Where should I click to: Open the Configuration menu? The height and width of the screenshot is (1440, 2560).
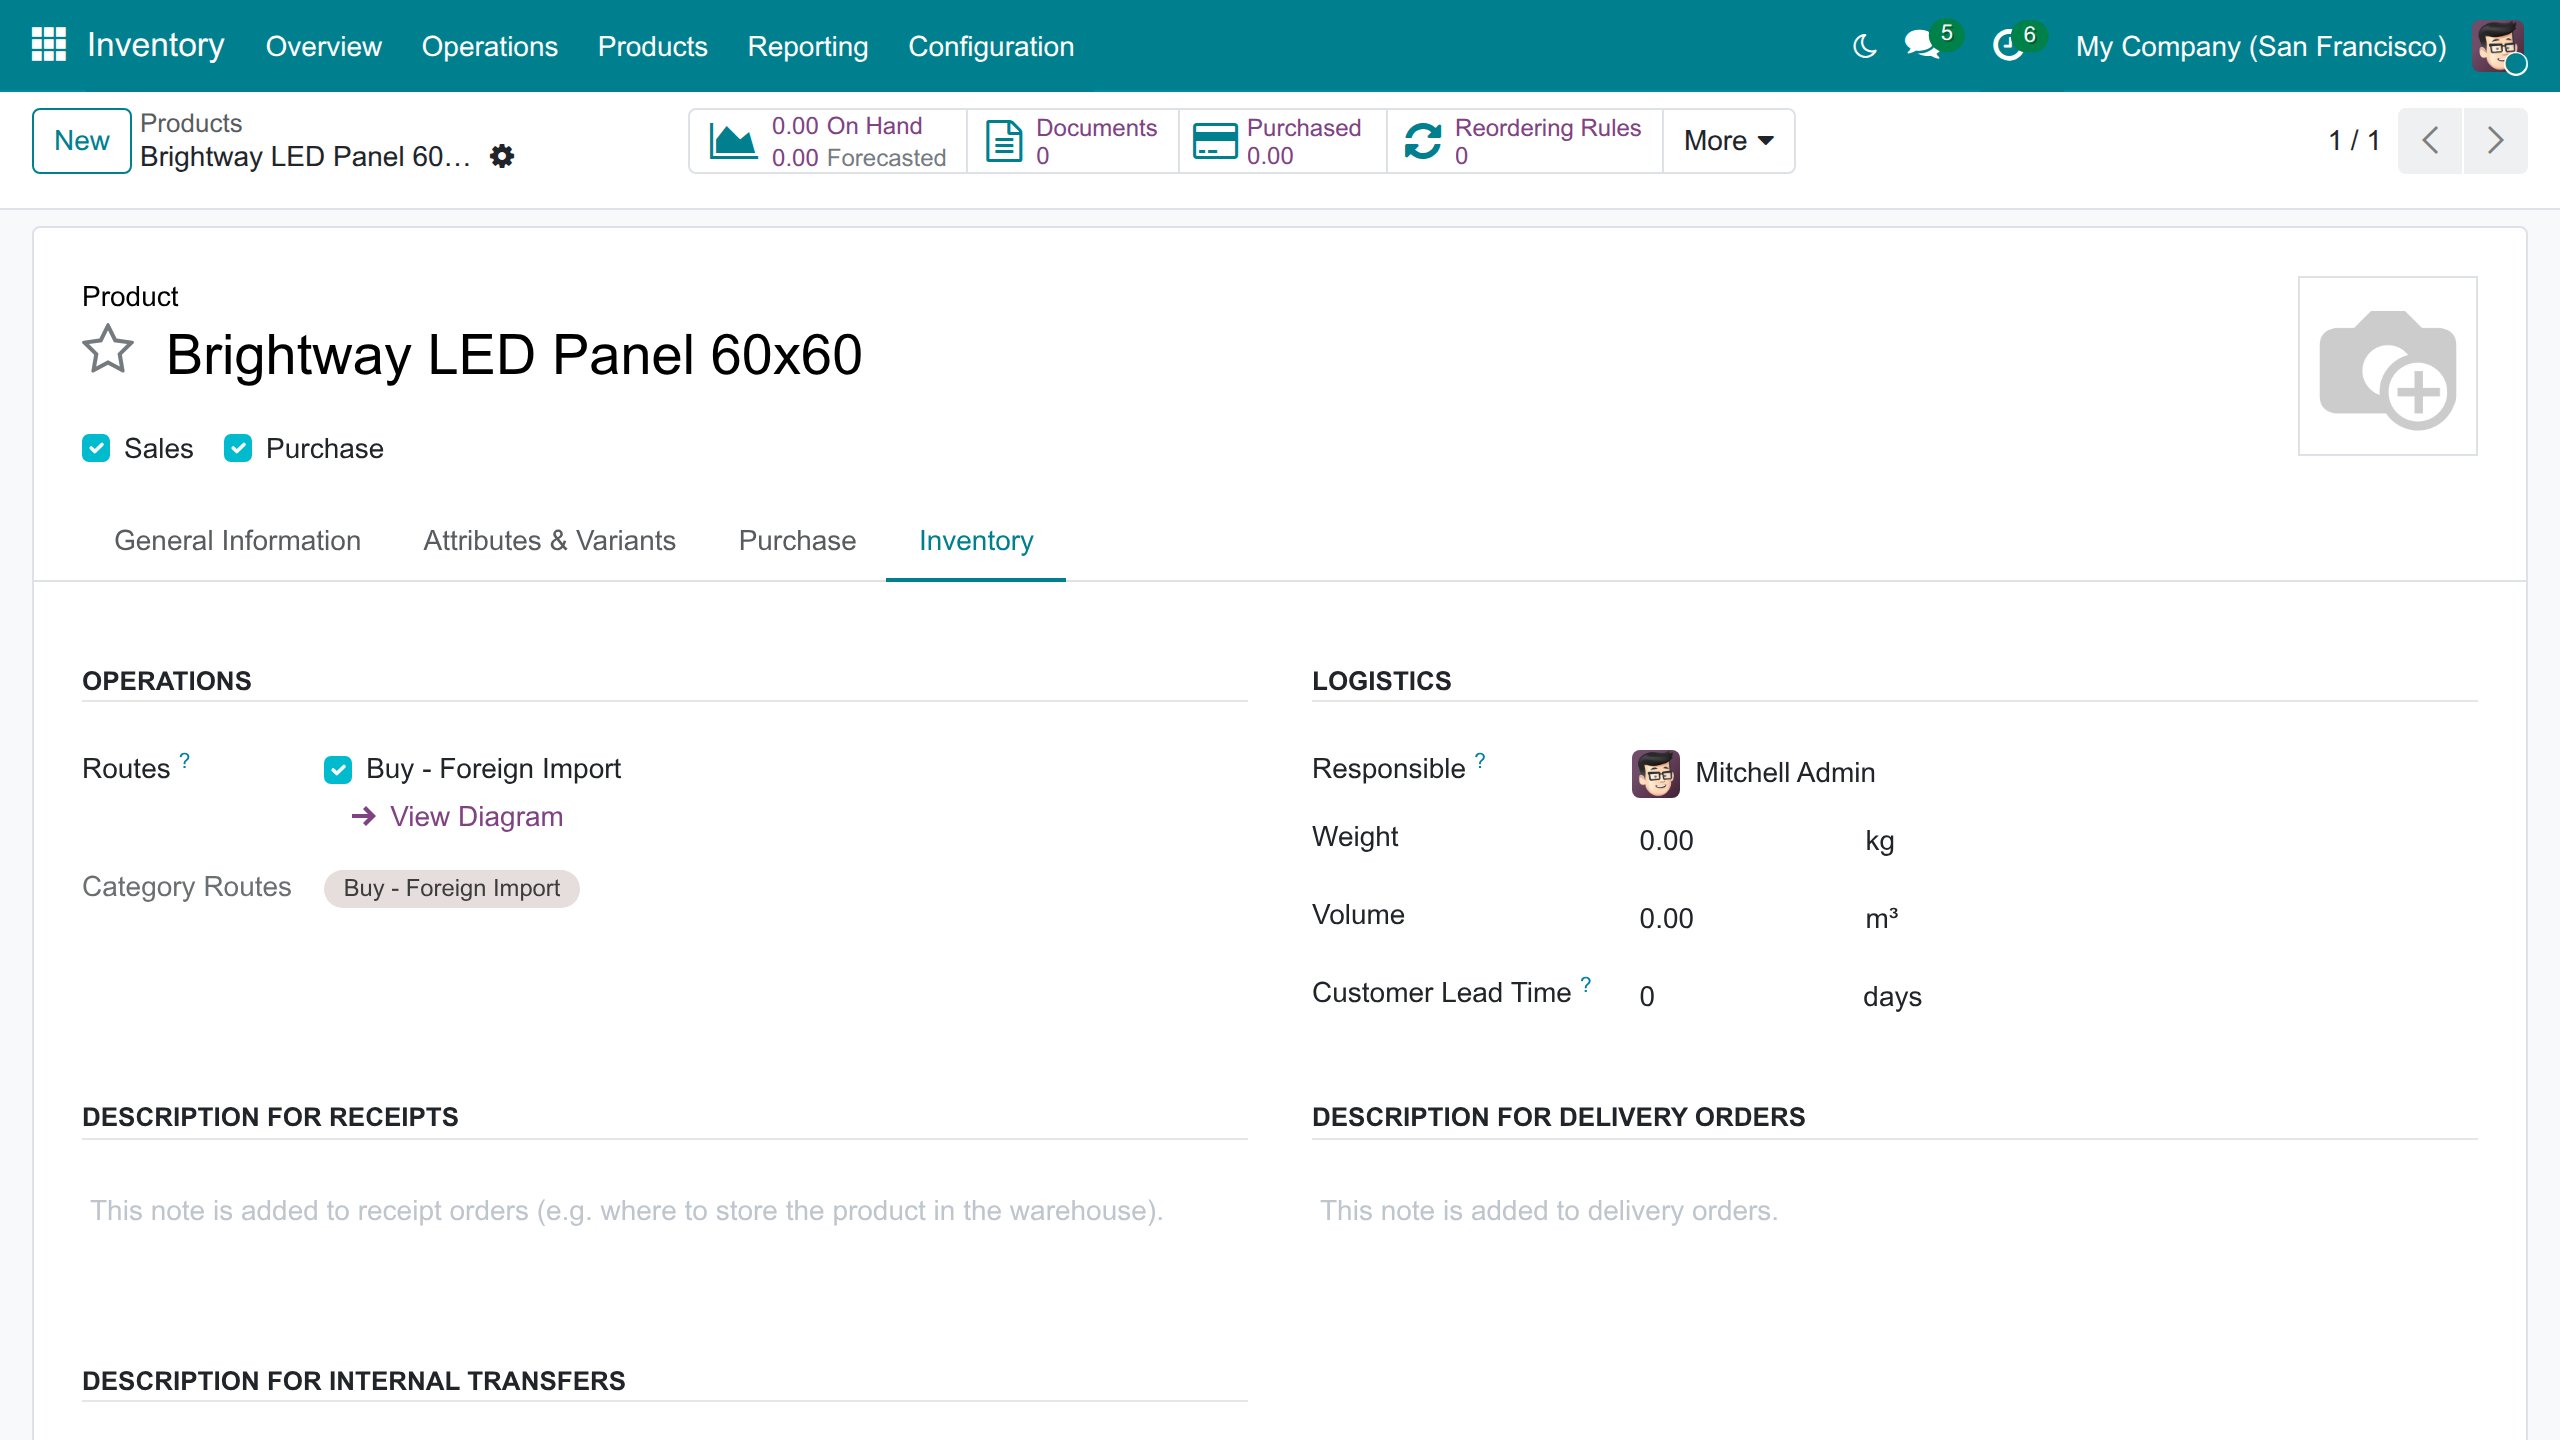(x=991, y=46)
